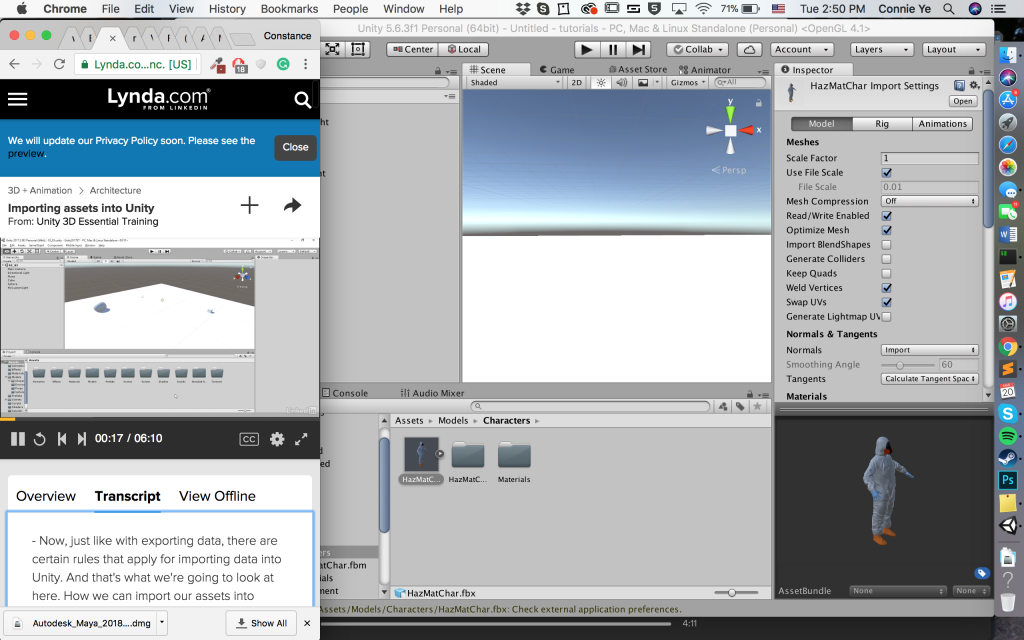This screenshot has width=1024, height=640.
Task: Click the scene orientation gizmo cube
Action: tap(730, 131)
